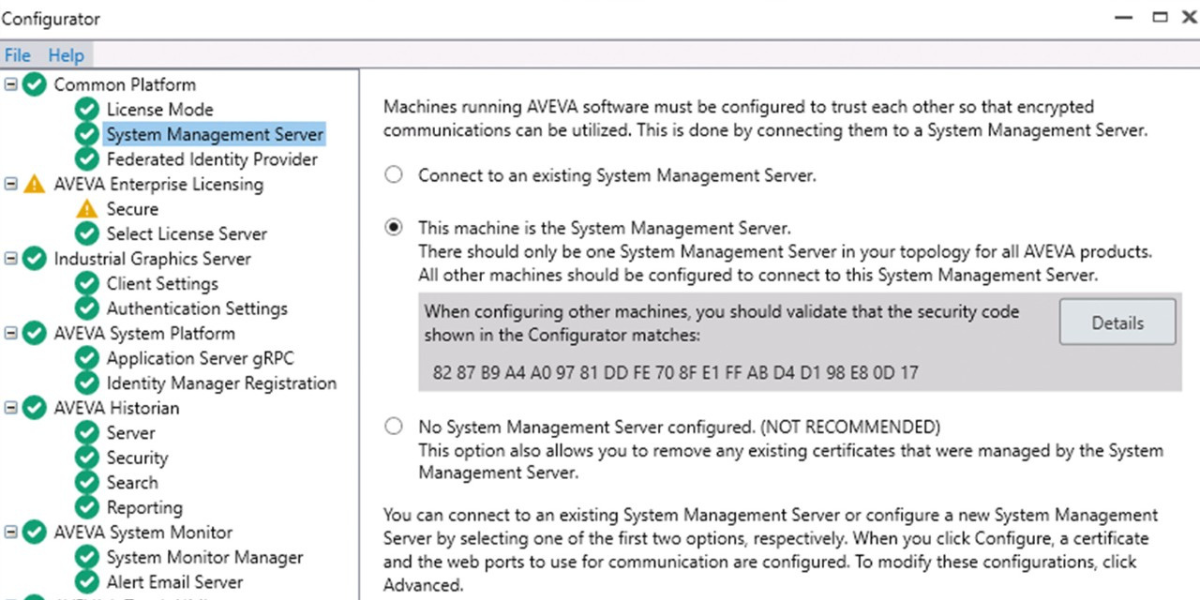Click the green check icon beside System Monitor Manager

[88, 557]
